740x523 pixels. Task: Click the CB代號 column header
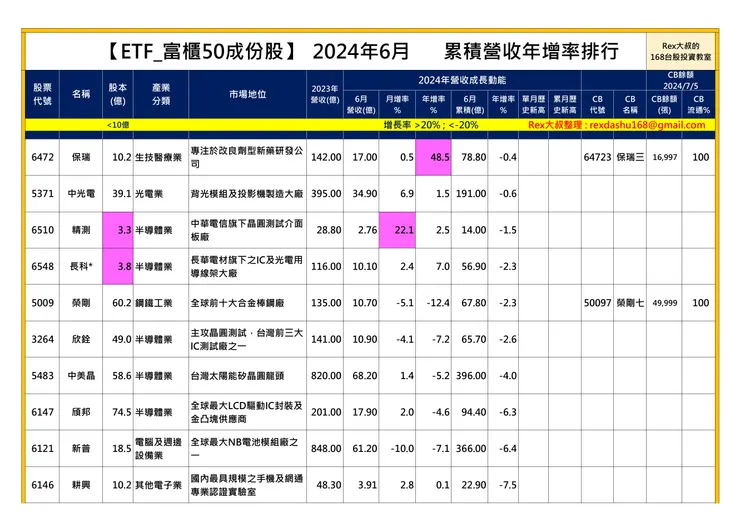tap(597, 104)
